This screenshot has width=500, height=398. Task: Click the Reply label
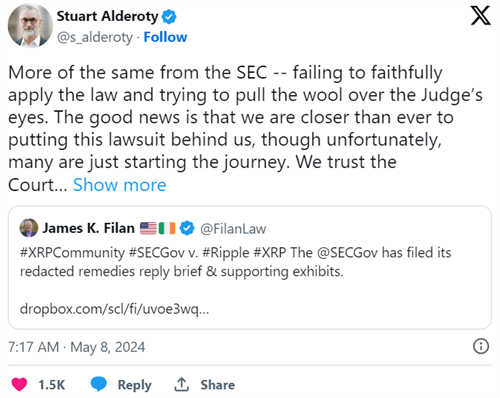[x=134, y=385]
